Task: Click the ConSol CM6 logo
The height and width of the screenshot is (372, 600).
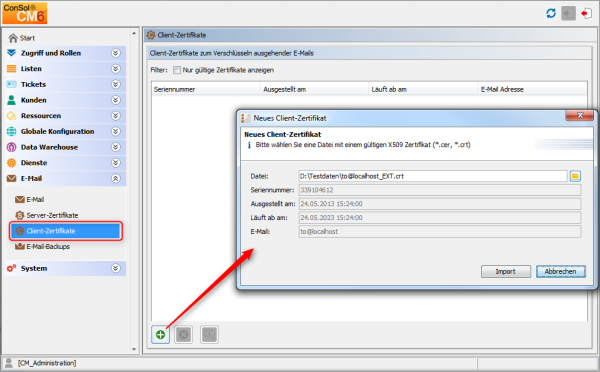Action: click(25, 13)
